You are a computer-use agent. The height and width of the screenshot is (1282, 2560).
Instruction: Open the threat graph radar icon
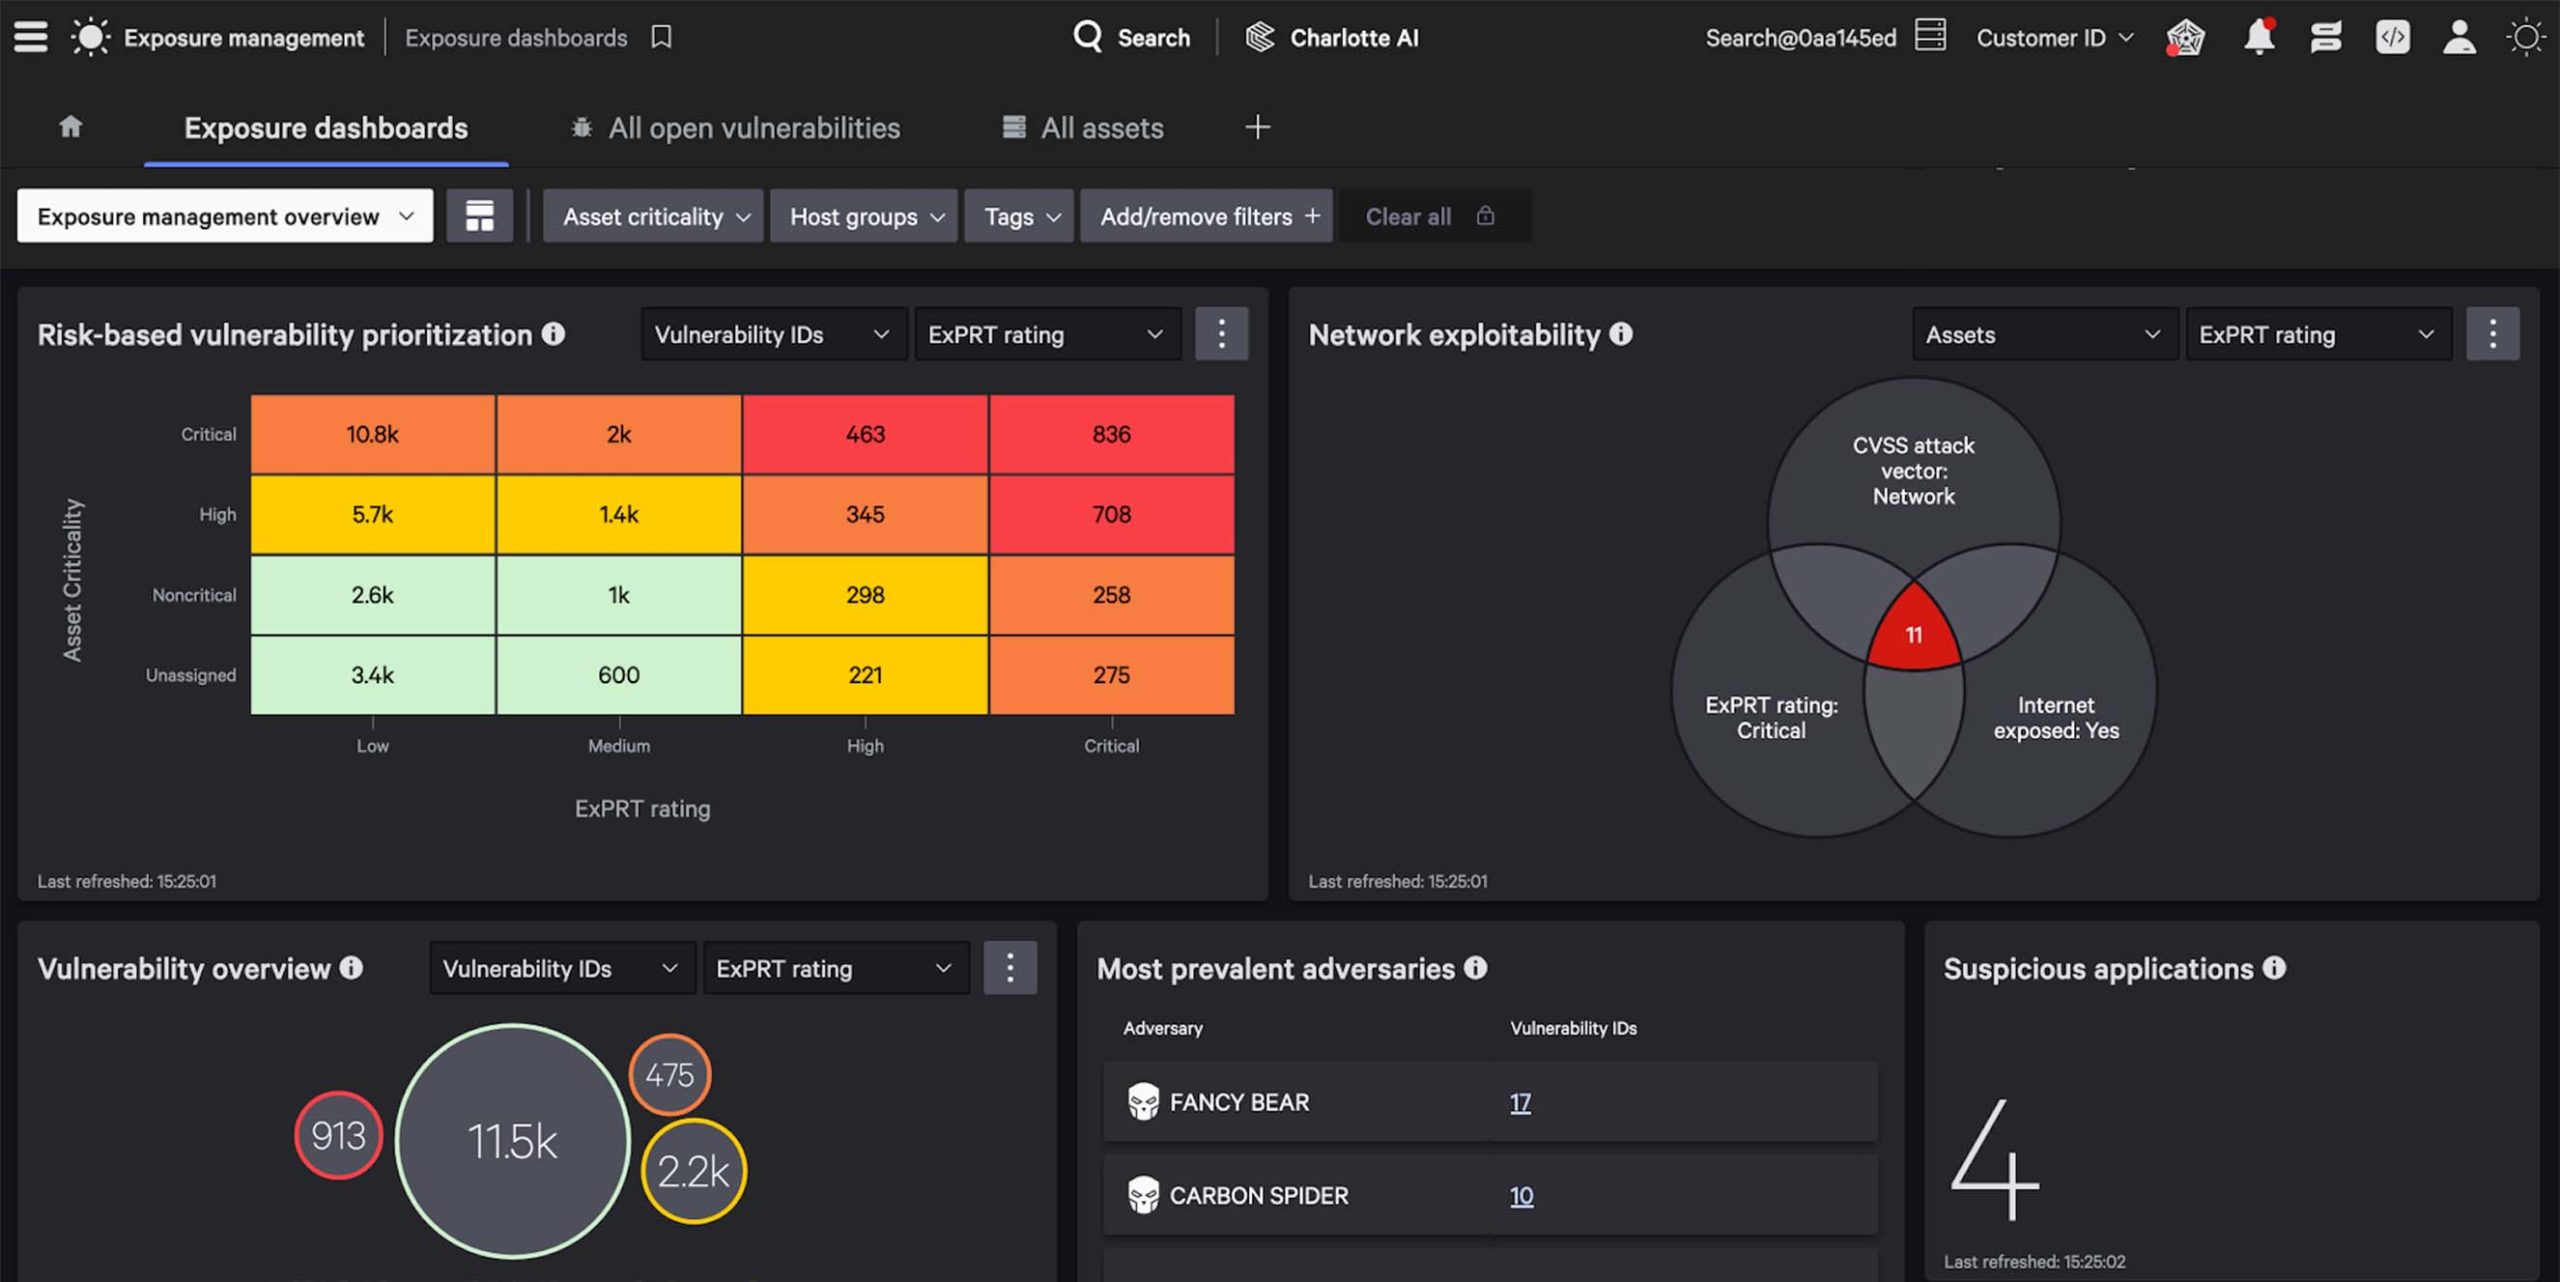2185,38
